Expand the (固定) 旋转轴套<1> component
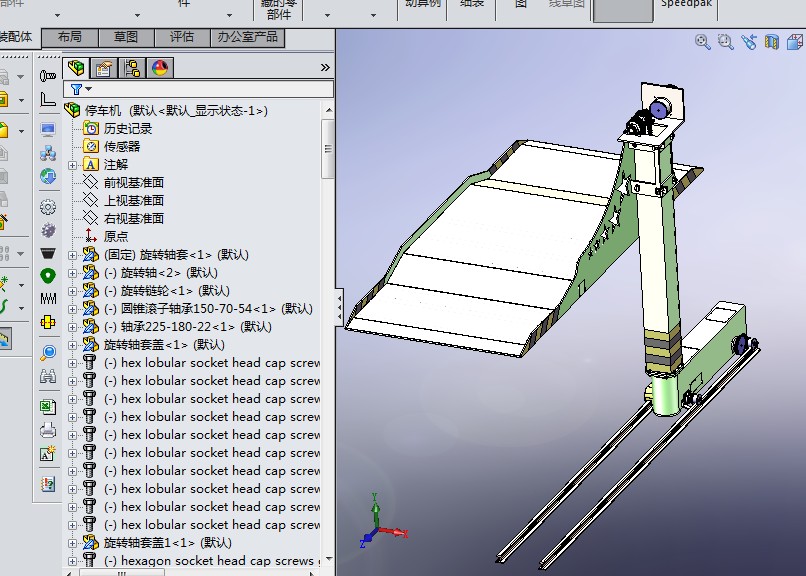806x576 pixels. pos(72,255)
